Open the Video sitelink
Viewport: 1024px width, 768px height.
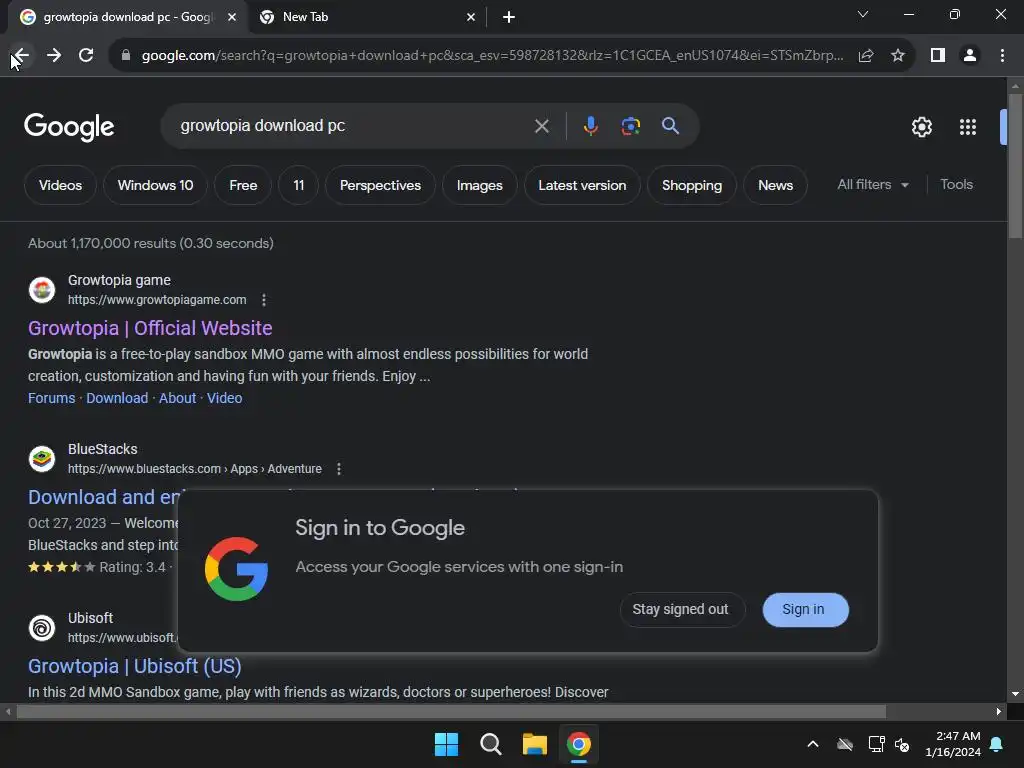coord(225,398)
